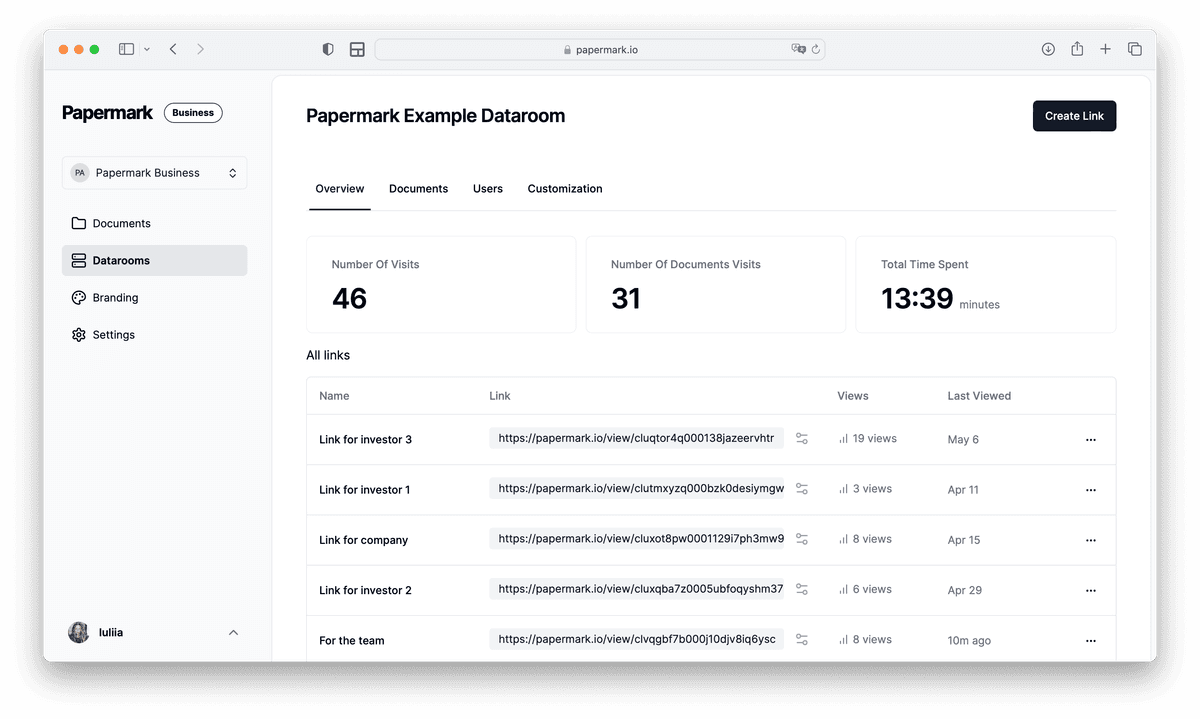Image resolution: width=1200 pixels, height=719 pixels.
Task: Open new tab with plus icon
Action: tap(1105, 49)
